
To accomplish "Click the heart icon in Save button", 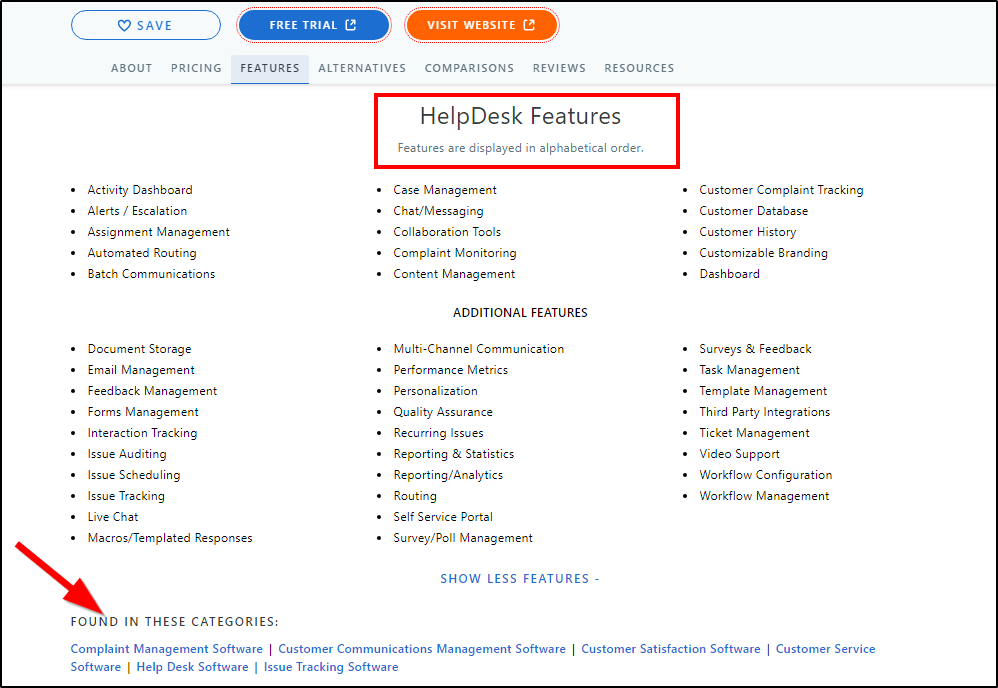I will click(x=125, y=26).
